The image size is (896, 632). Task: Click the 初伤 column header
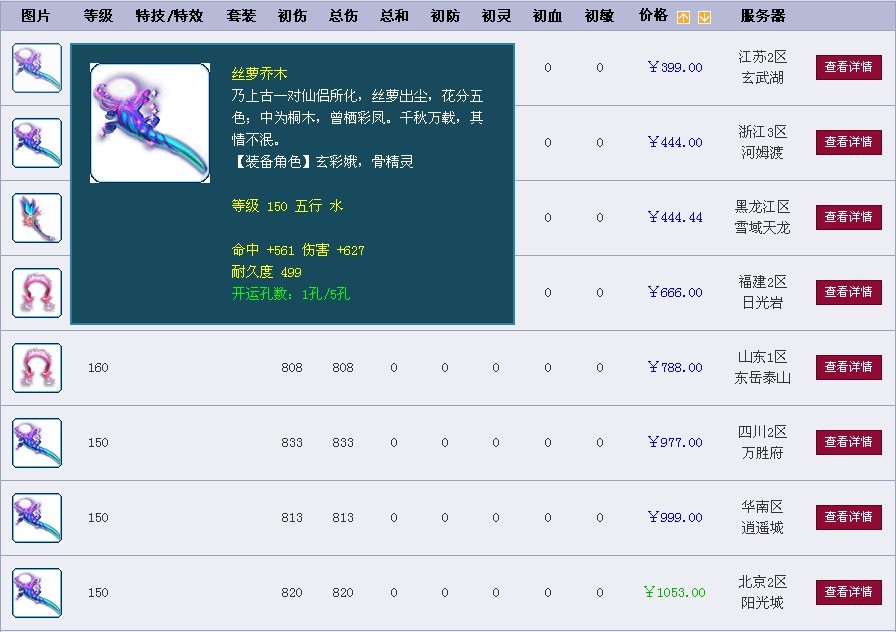point(292,16)
